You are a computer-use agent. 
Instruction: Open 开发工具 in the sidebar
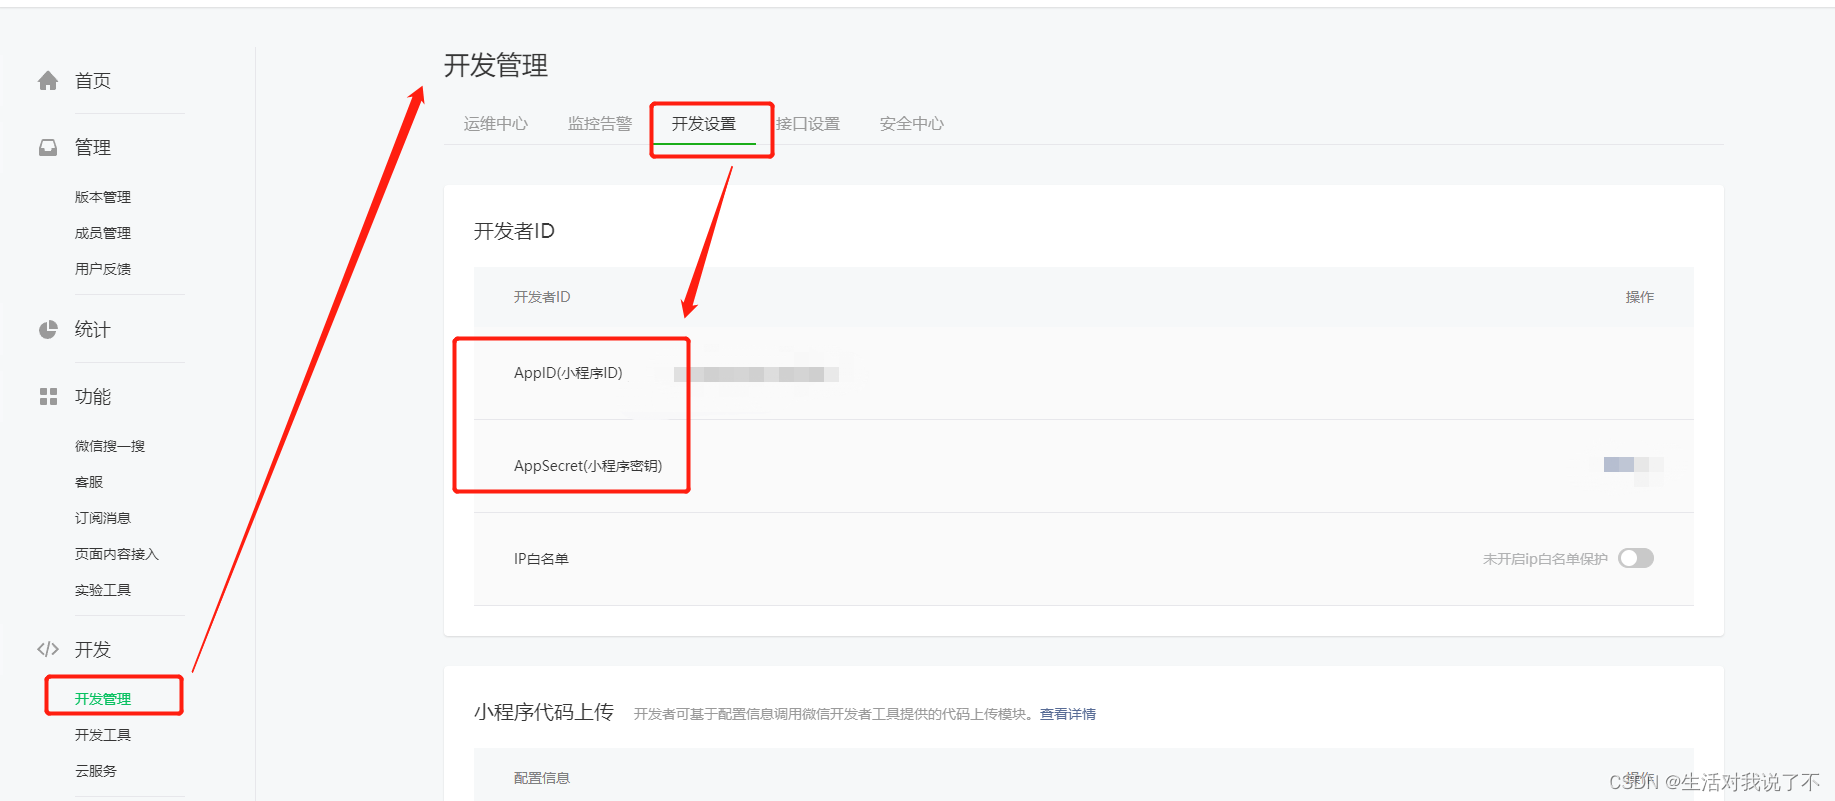[x=103, y=735]
